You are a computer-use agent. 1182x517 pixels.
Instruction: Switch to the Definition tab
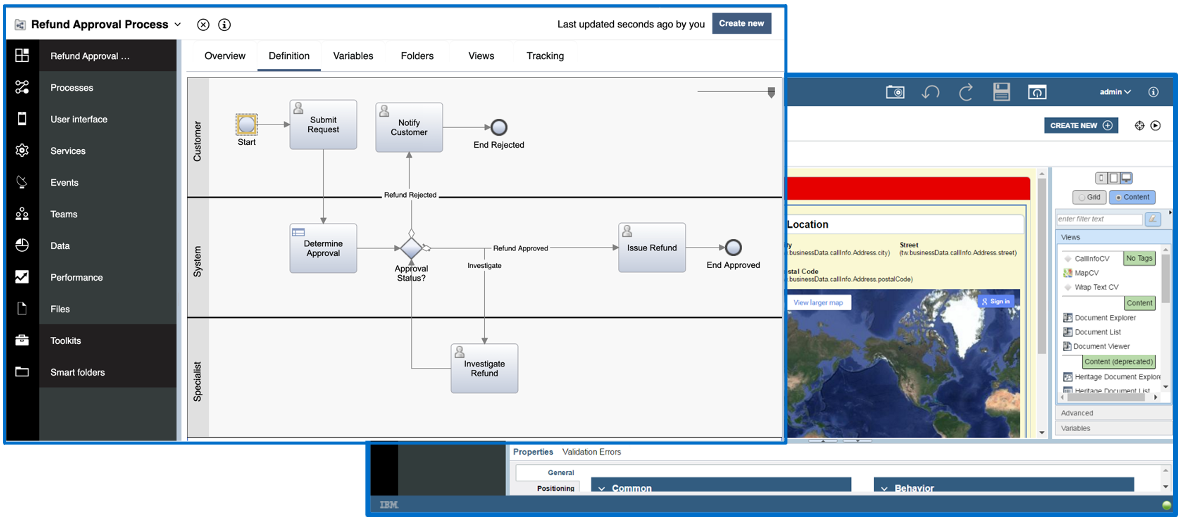[289, 56]
